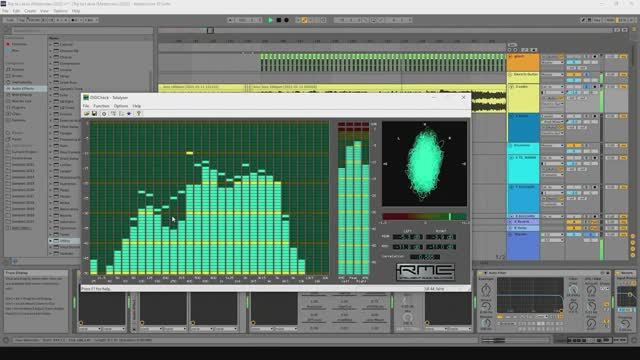This screenshot has height=360, width=640.
Task: Select Drums category in Ableton browser
Action: [x=17, y=76]
